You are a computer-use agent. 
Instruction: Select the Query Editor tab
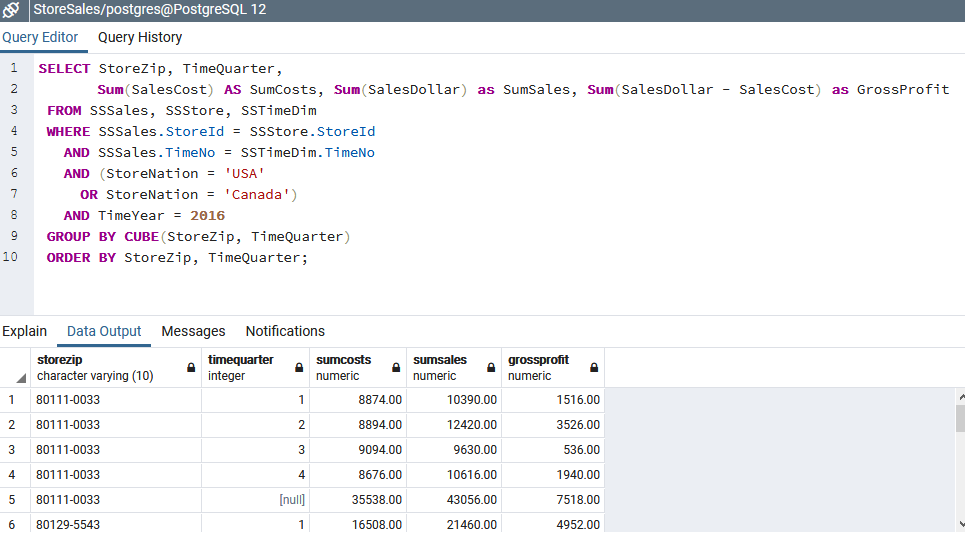pos(40,37)
